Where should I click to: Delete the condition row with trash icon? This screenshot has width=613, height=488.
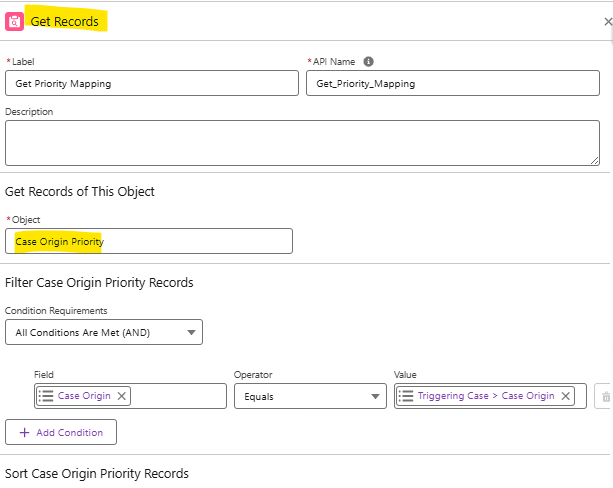tap(605, 397)
